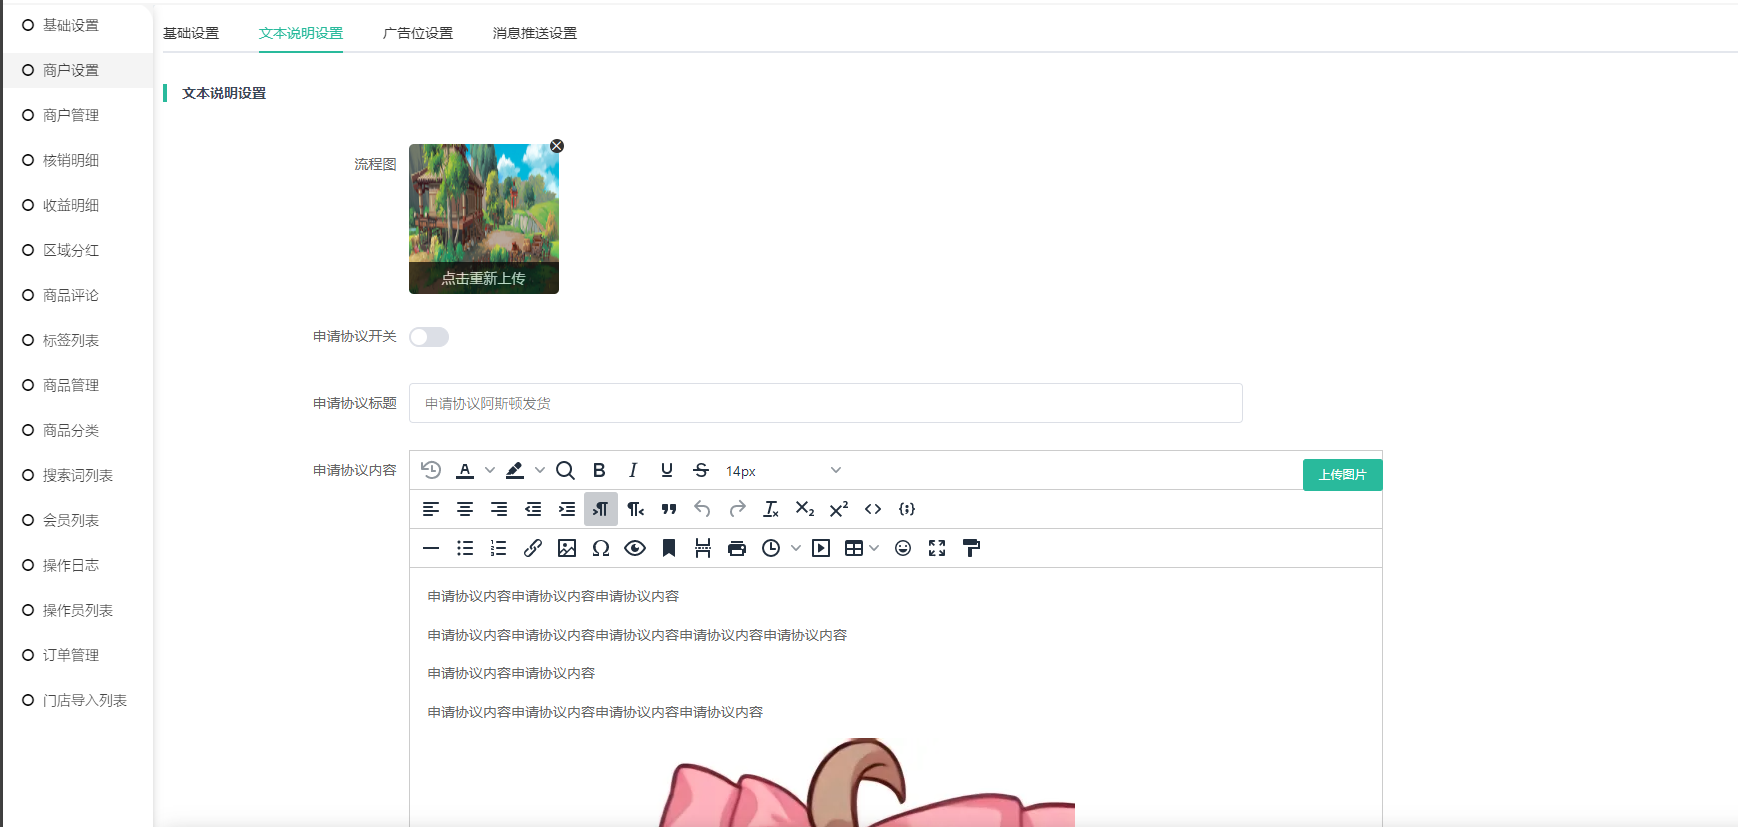
Task: Insert a special character with the omega icon
Action: pos(601,548)
